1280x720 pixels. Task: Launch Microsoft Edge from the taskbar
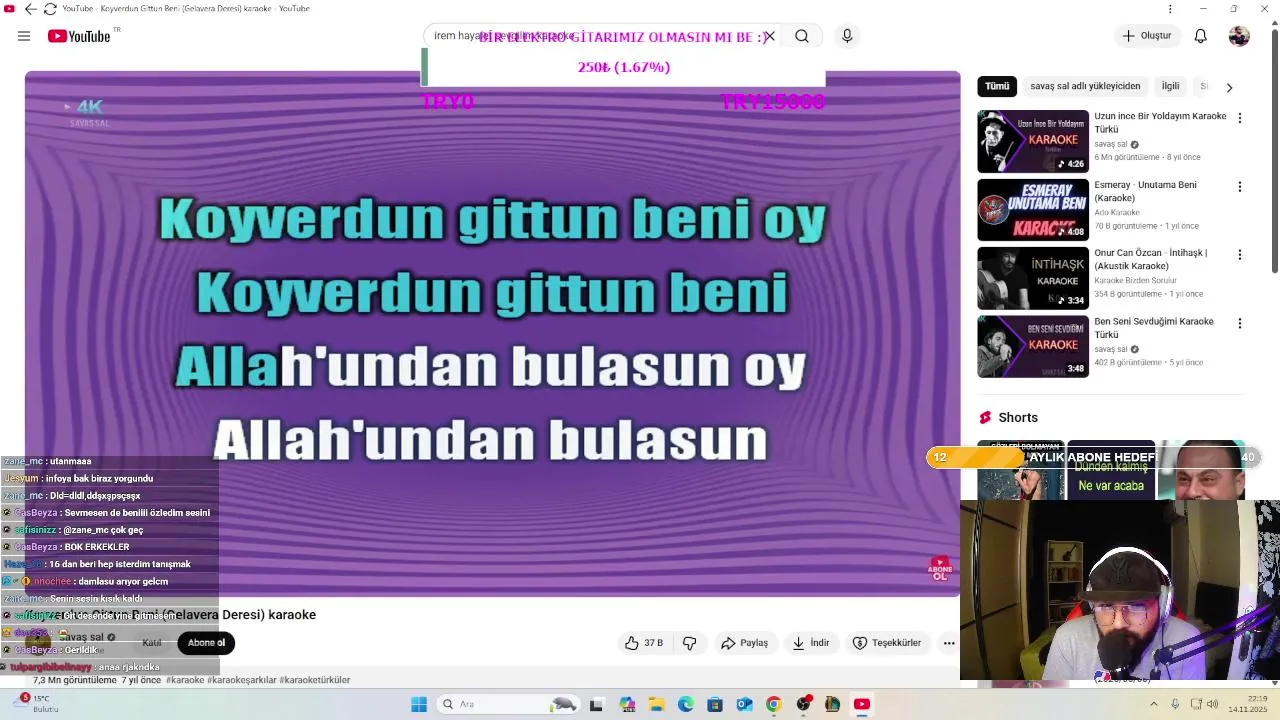pos(685,704)
